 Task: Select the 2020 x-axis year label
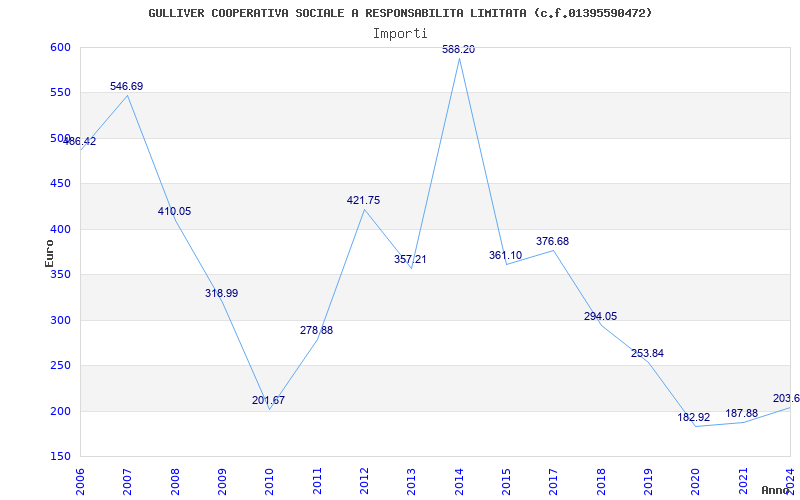[x=695, y=481]
